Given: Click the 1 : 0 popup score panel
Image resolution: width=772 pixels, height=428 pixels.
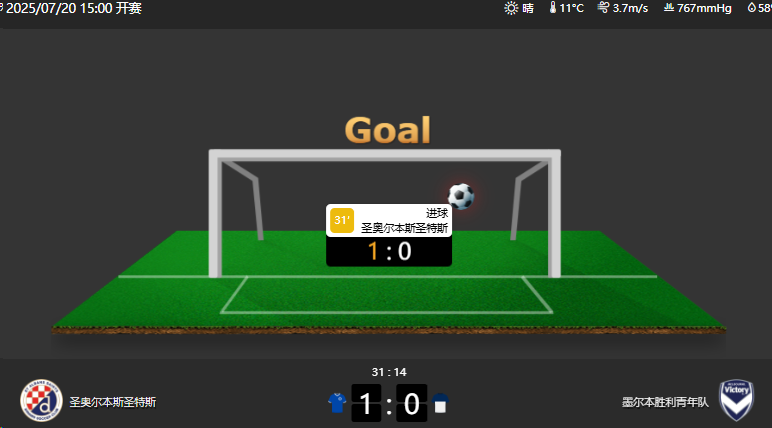Looking at the screenshot, I should coord(389,252).
